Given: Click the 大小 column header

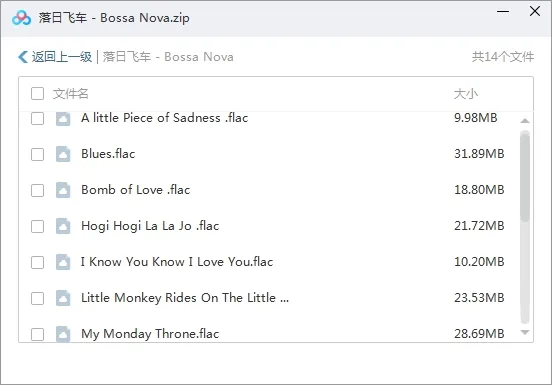Looking at the screenshot, I should 465,94.
